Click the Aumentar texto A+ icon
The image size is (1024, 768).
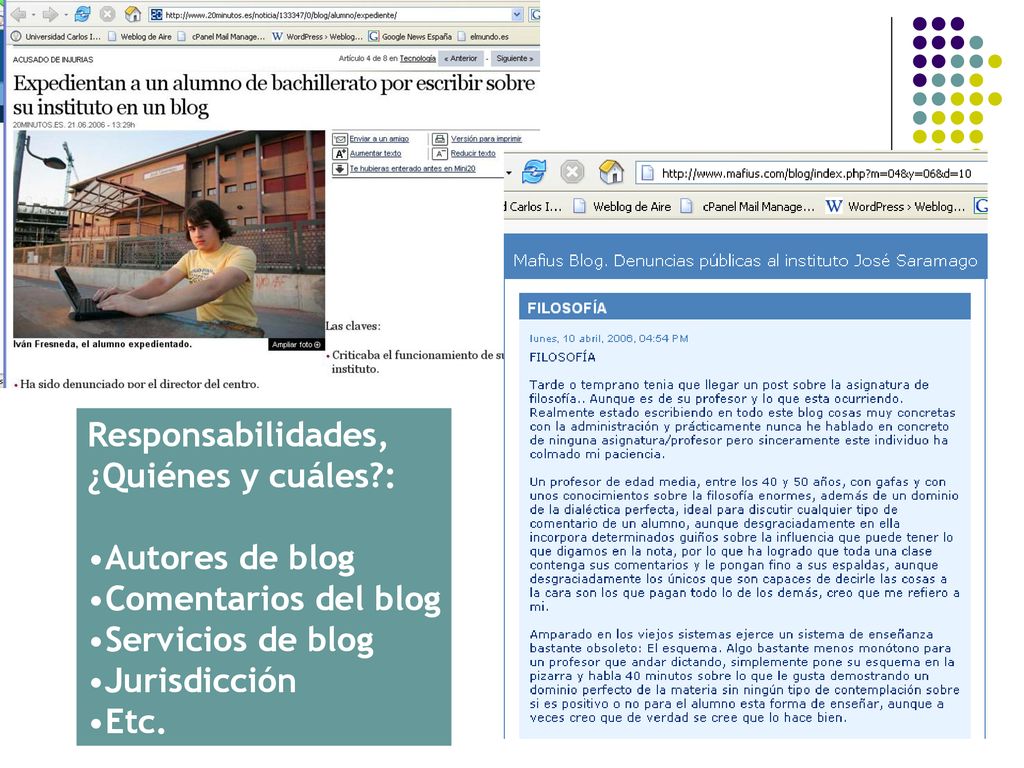(x=340, y=153)
